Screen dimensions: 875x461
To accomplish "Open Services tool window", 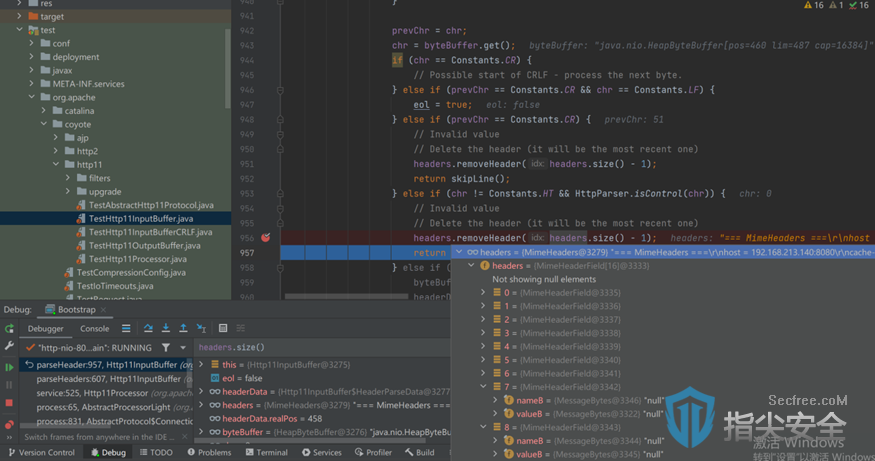I will (322, 453).
